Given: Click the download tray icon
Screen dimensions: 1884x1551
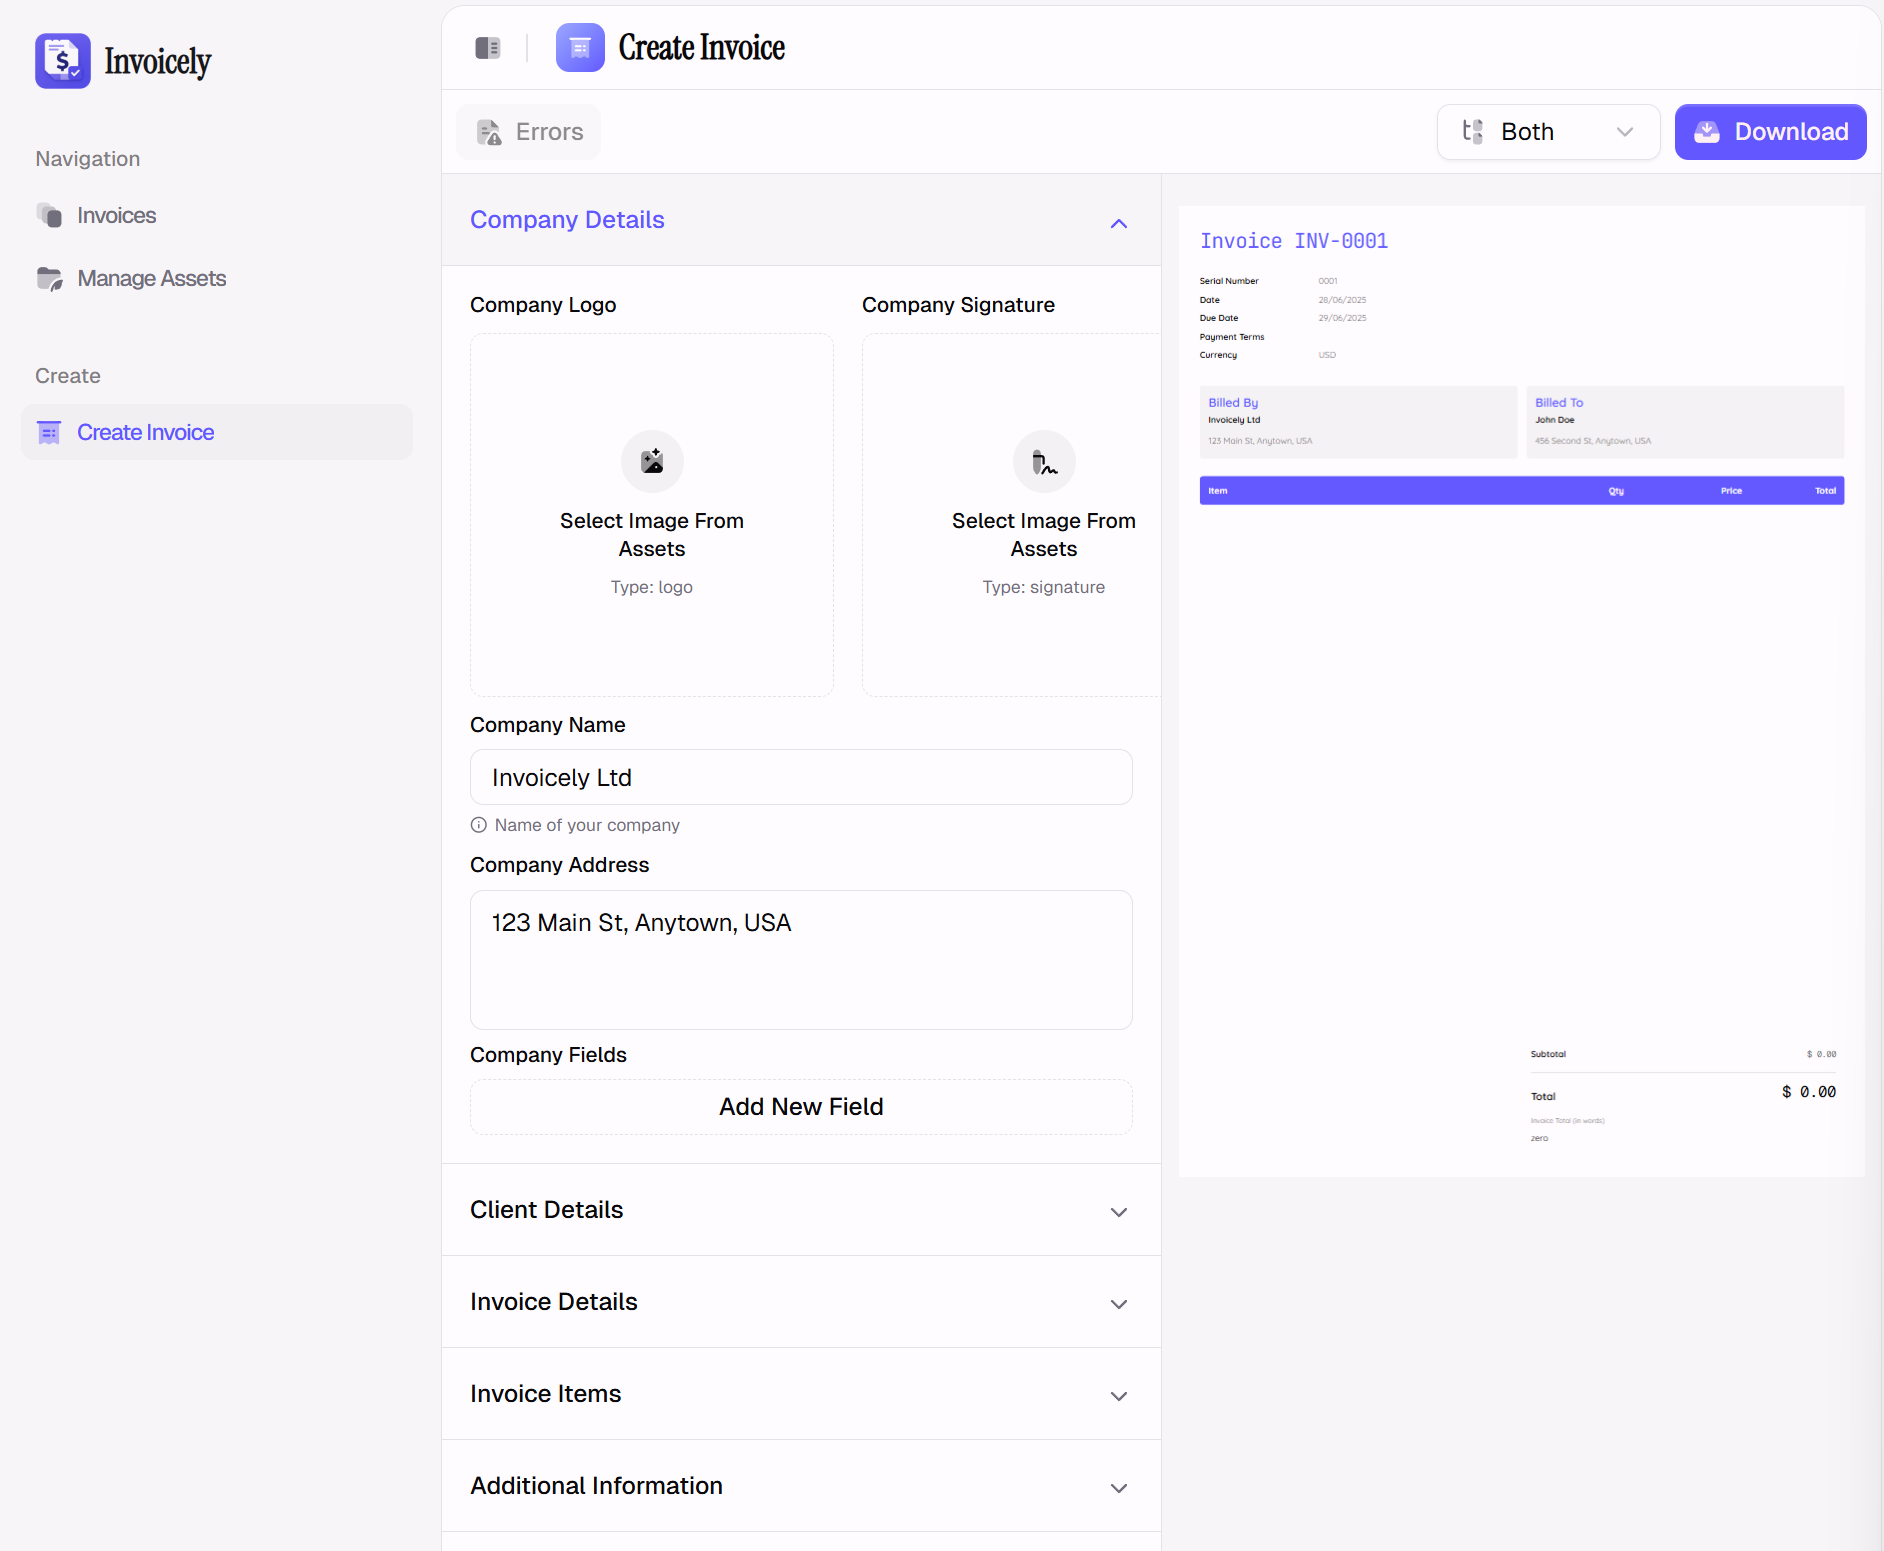Looking at the screenshot, I should (x=1708, y=132).
